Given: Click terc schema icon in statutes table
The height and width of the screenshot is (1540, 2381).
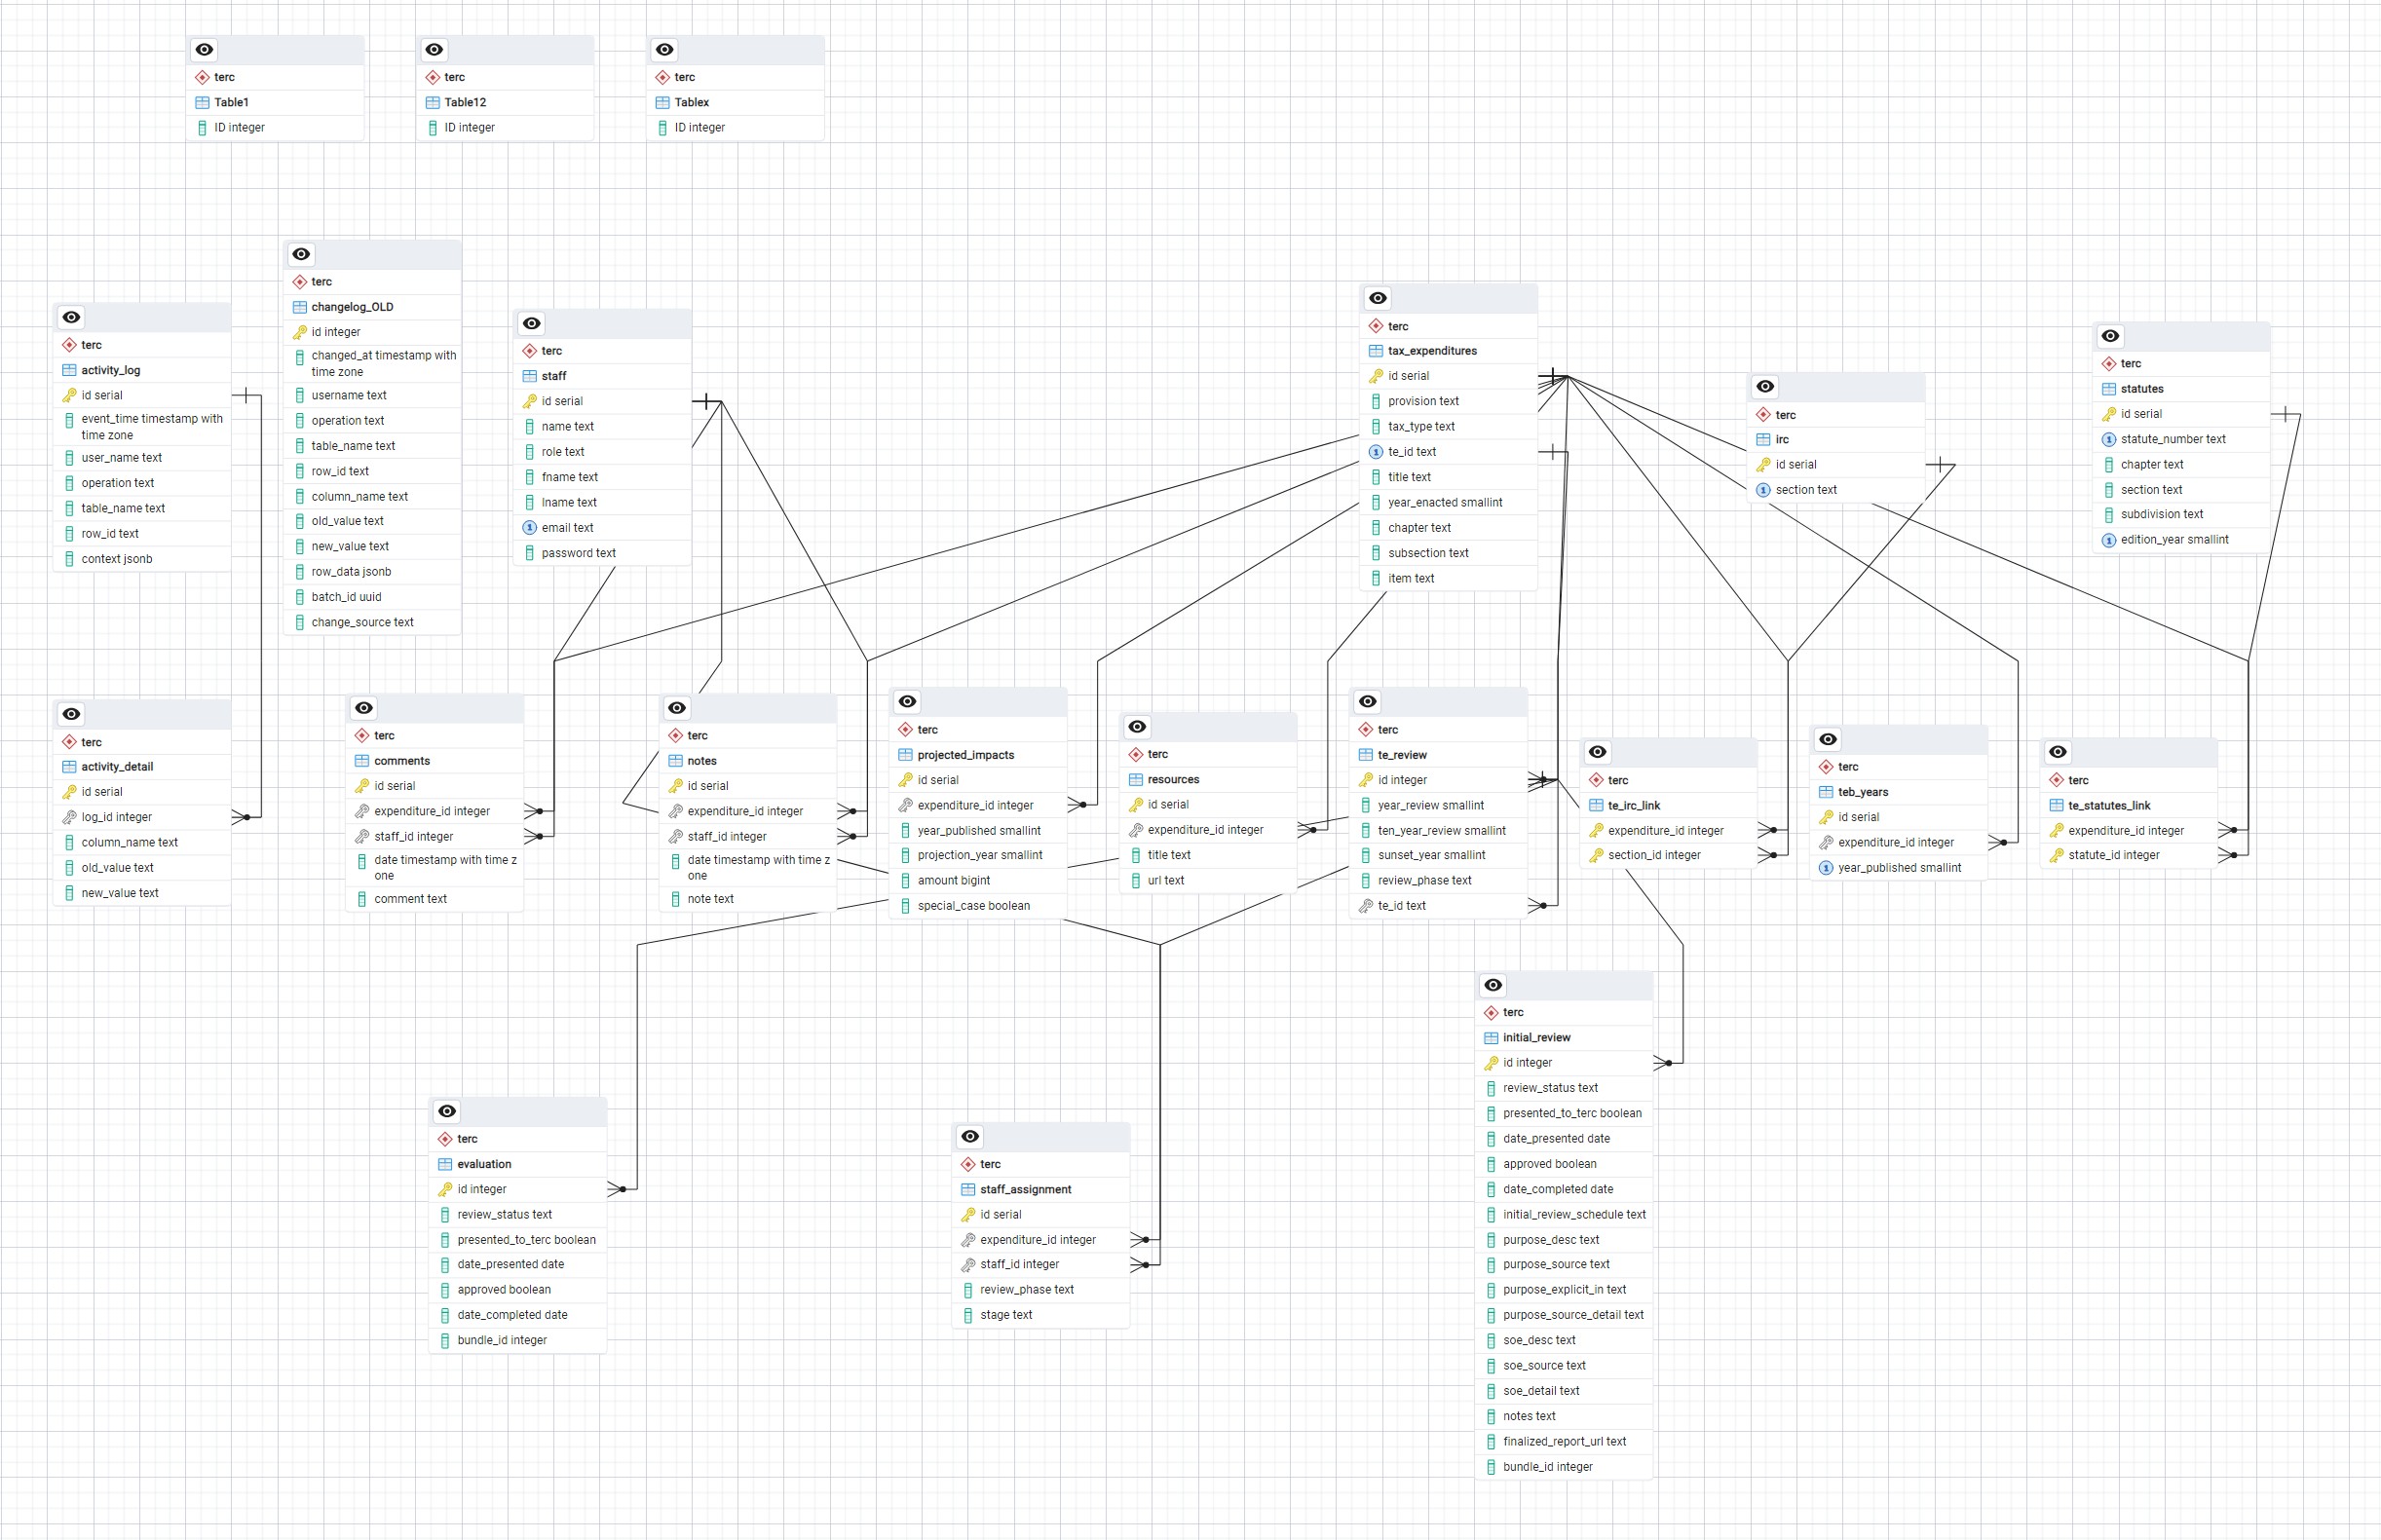Looking at the screenshot, I should [x=2109, y=364].
